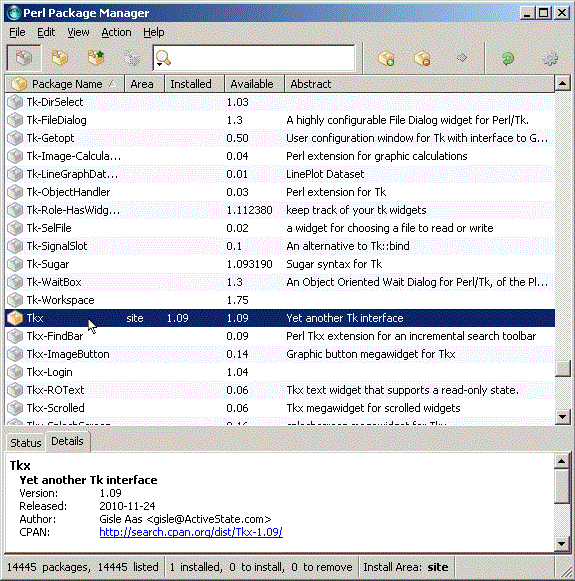Show all packages view icon
This screenshot has height=581, width=575.
pyautogui.click(x=24, y=58)
